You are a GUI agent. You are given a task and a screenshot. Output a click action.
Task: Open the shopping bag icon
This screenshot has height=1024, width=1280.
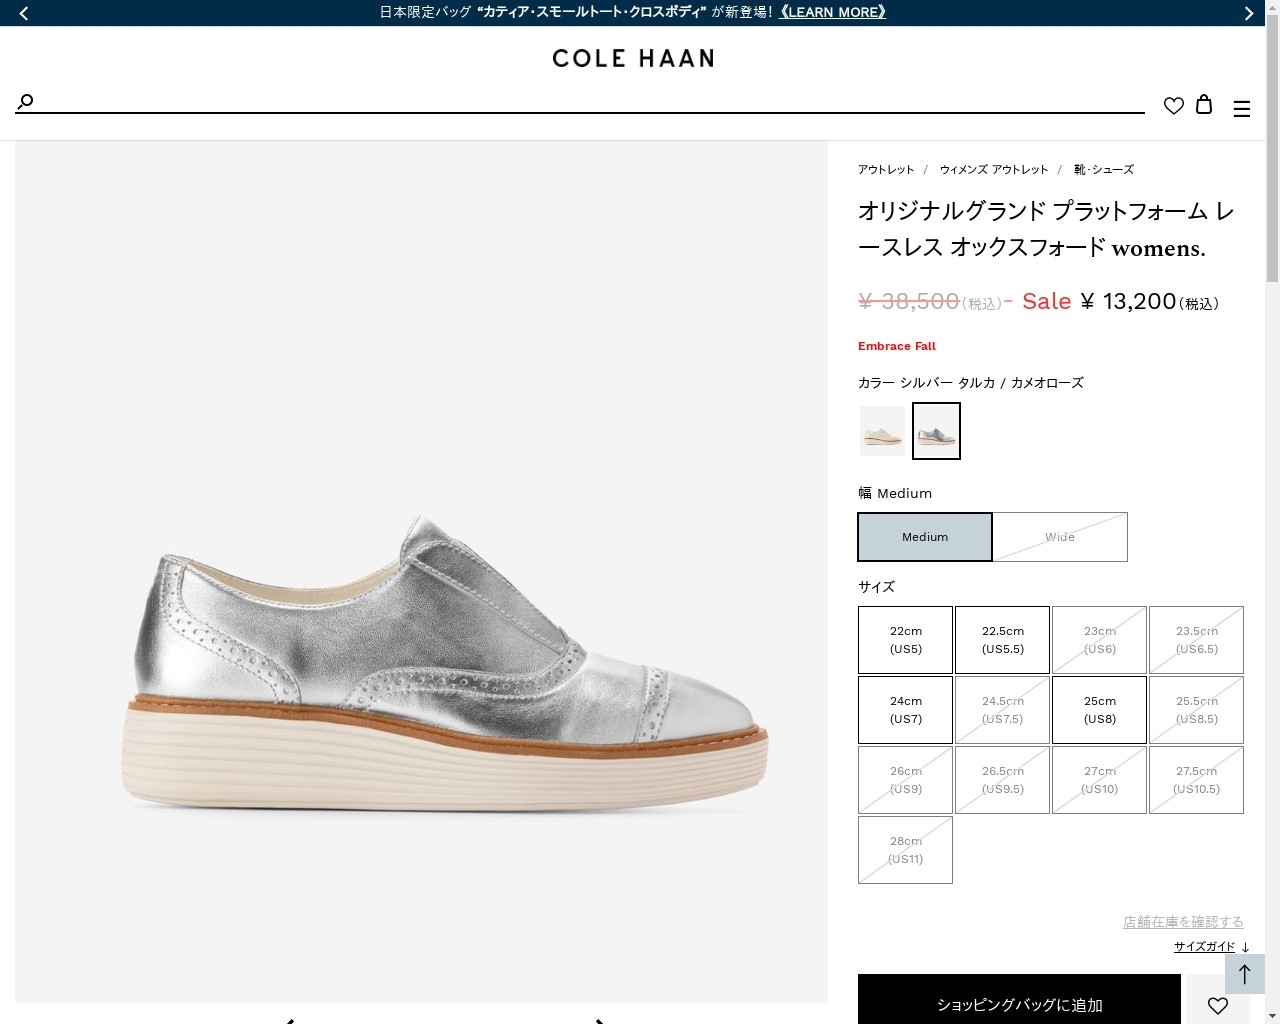coord(1204,104)
